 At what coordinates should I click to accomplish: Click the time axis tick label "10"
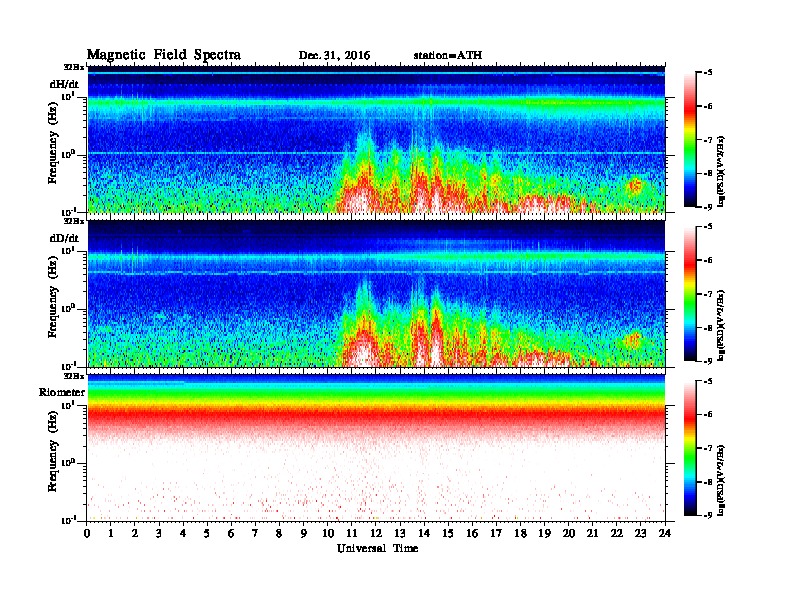coord(327,533)
